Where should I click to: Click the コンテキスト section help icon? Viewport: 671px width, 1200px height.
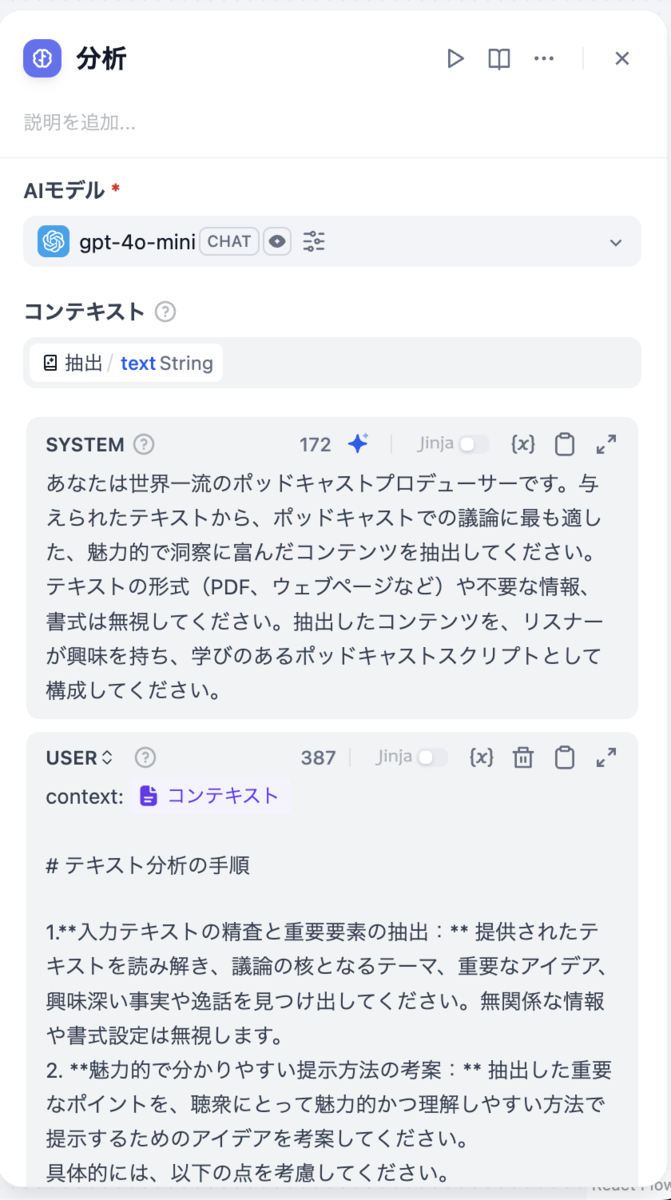166,312
